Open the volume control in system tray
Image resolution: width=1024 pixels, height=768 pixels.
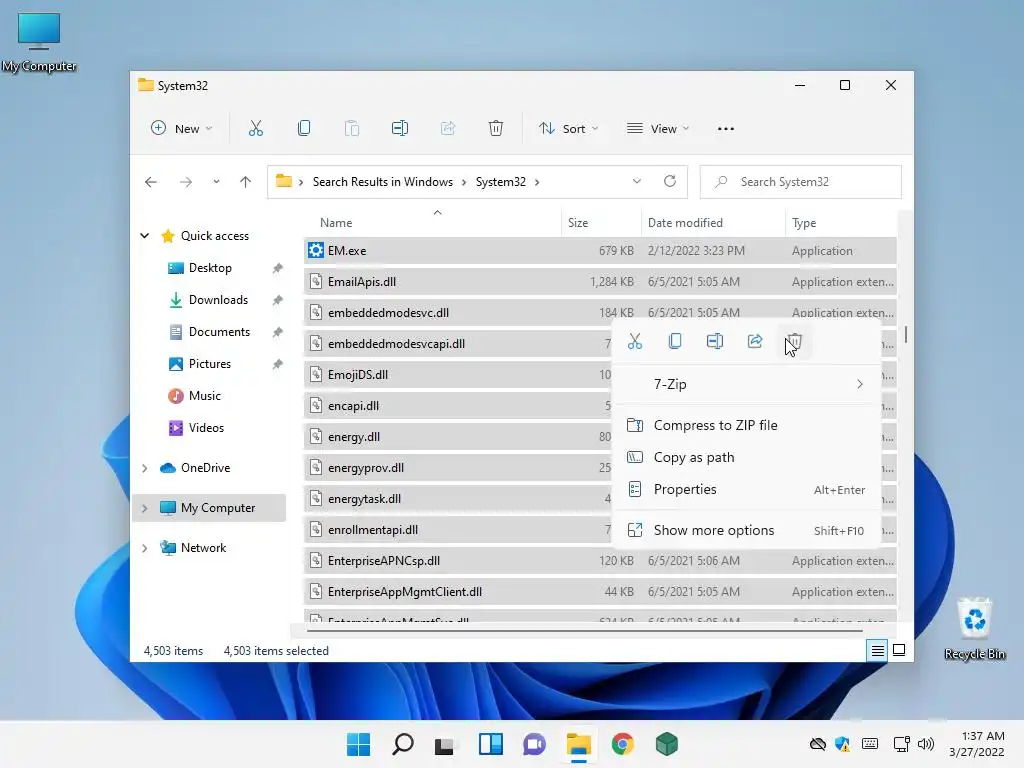tap(925, 744)
